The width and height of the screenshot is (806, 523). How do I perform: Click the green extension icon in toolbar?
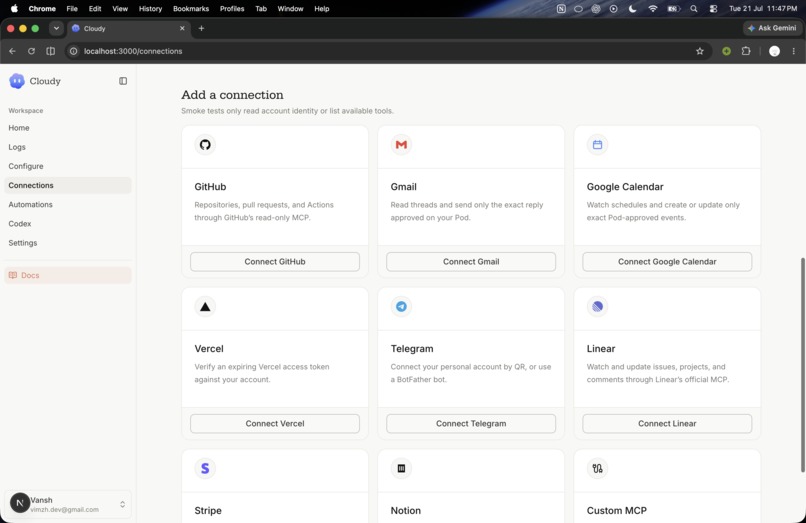[x=726, y=51]
